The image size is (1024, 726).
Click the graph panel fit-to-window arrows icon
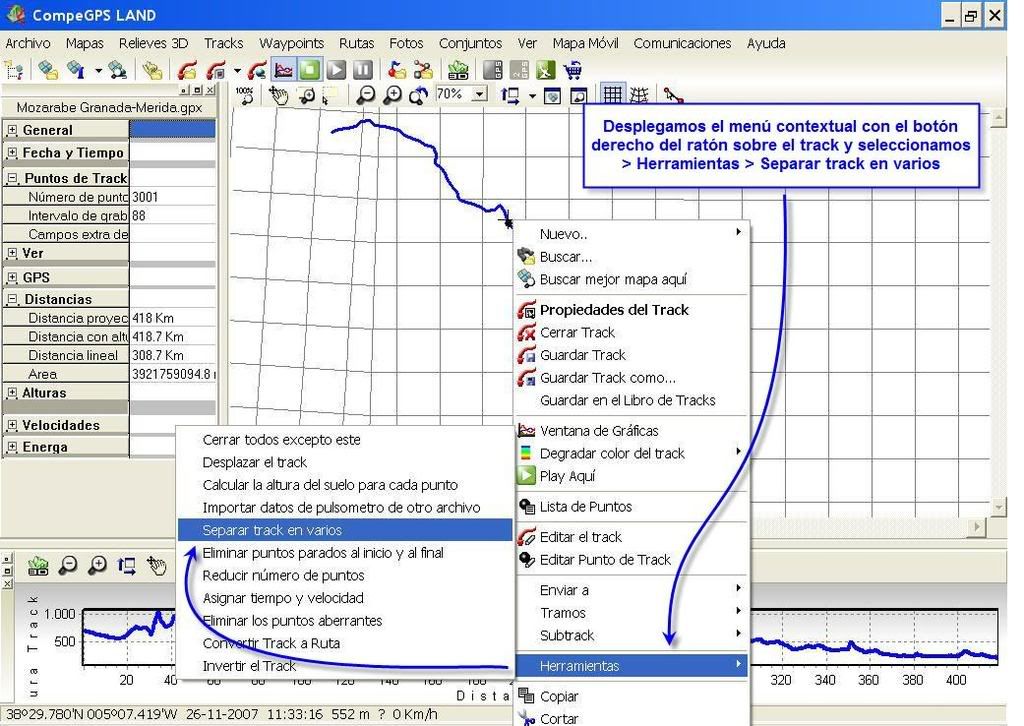coord(126,565)
